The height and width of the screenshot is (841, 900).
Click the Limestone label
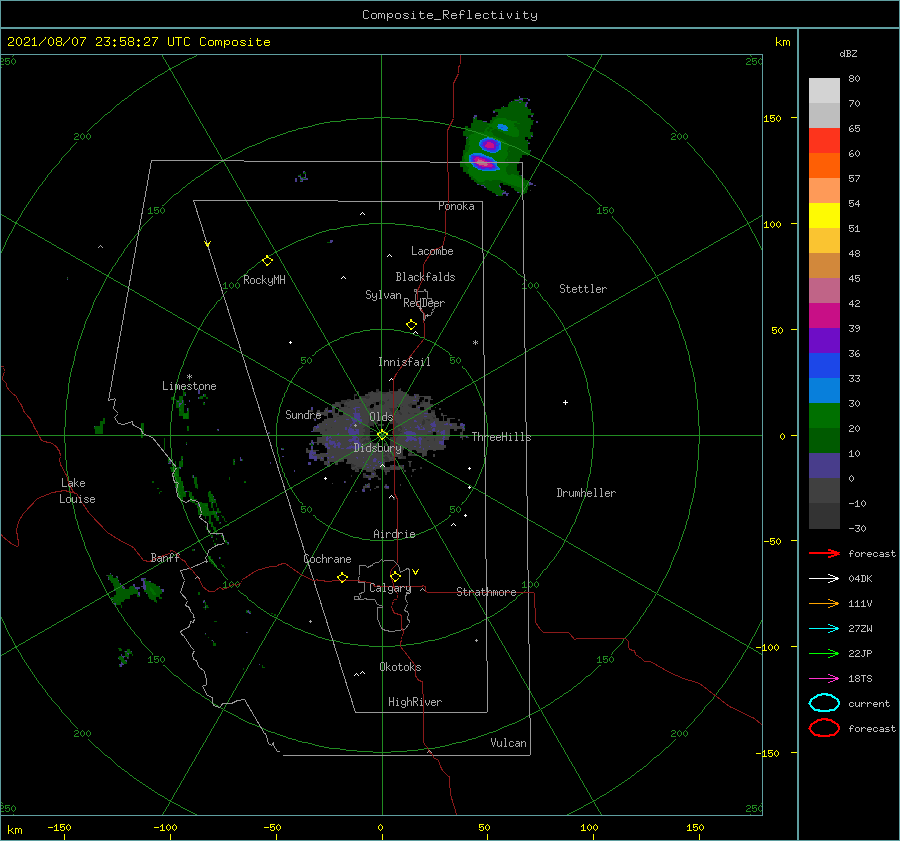click(x=189, y=386)
